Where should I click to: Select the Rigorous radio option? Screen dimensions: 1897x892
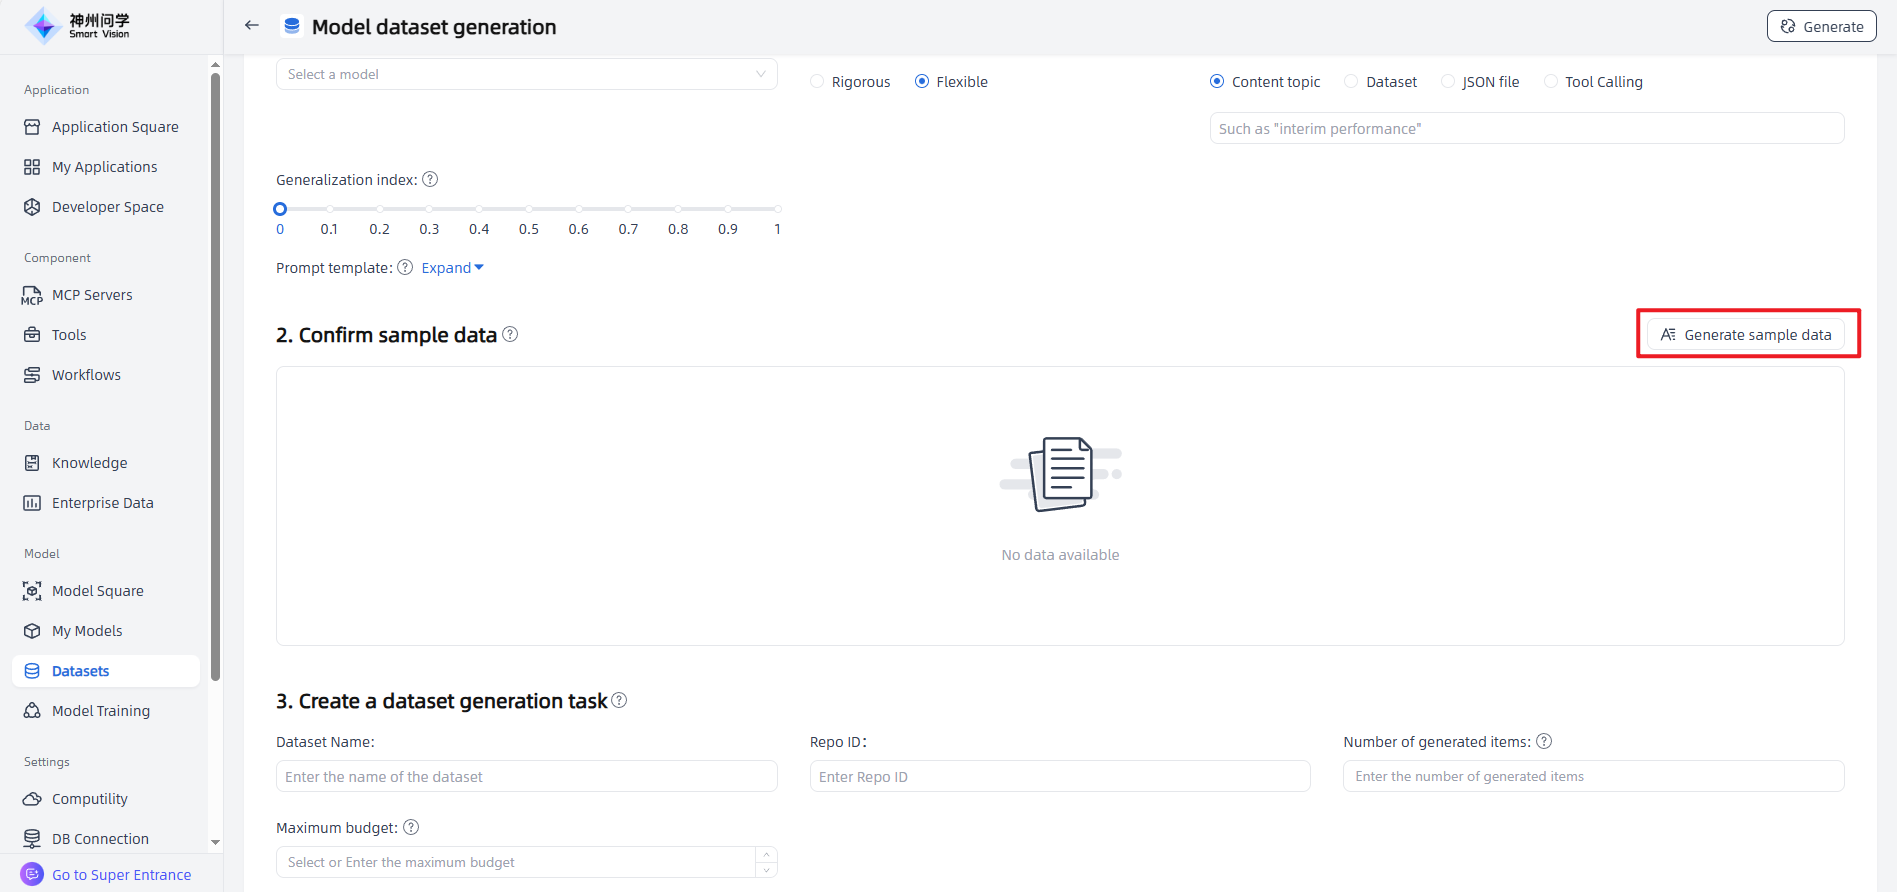click(x=817, y=82)
